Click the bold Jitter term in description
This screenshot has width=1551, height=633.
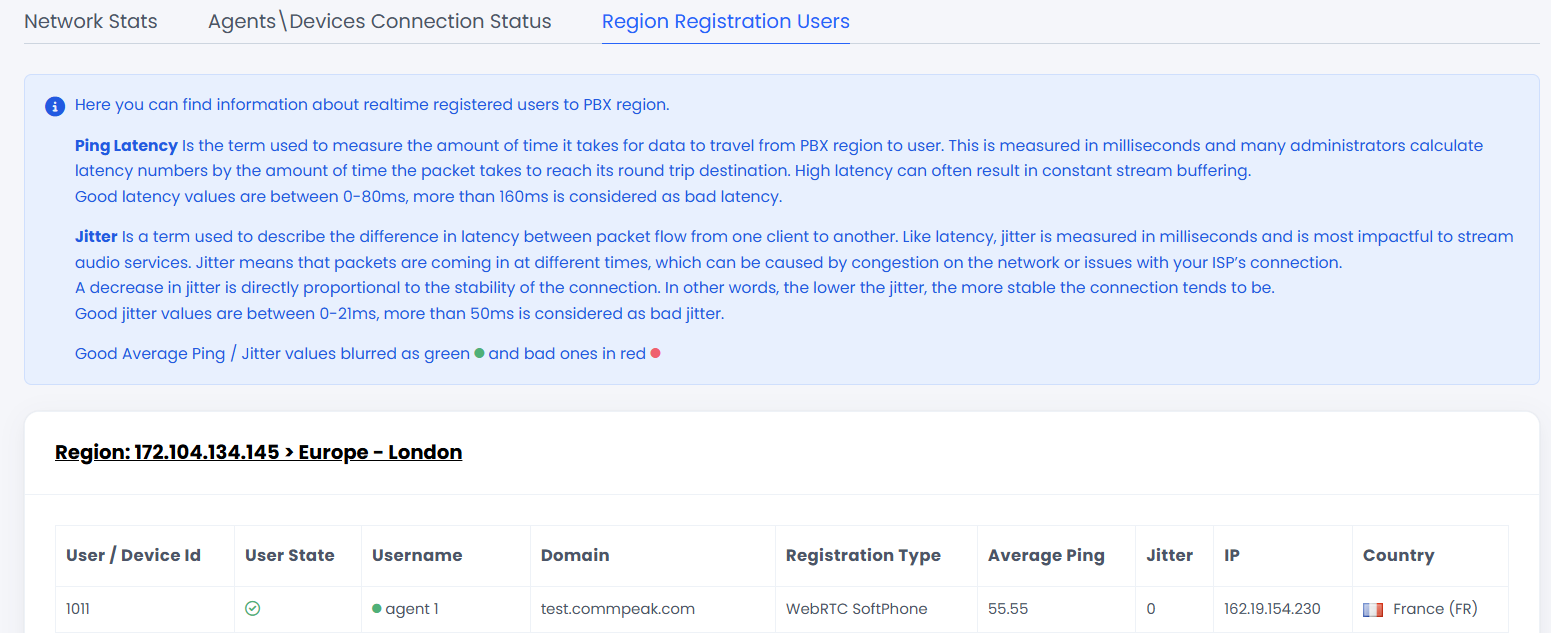point(96,237)
